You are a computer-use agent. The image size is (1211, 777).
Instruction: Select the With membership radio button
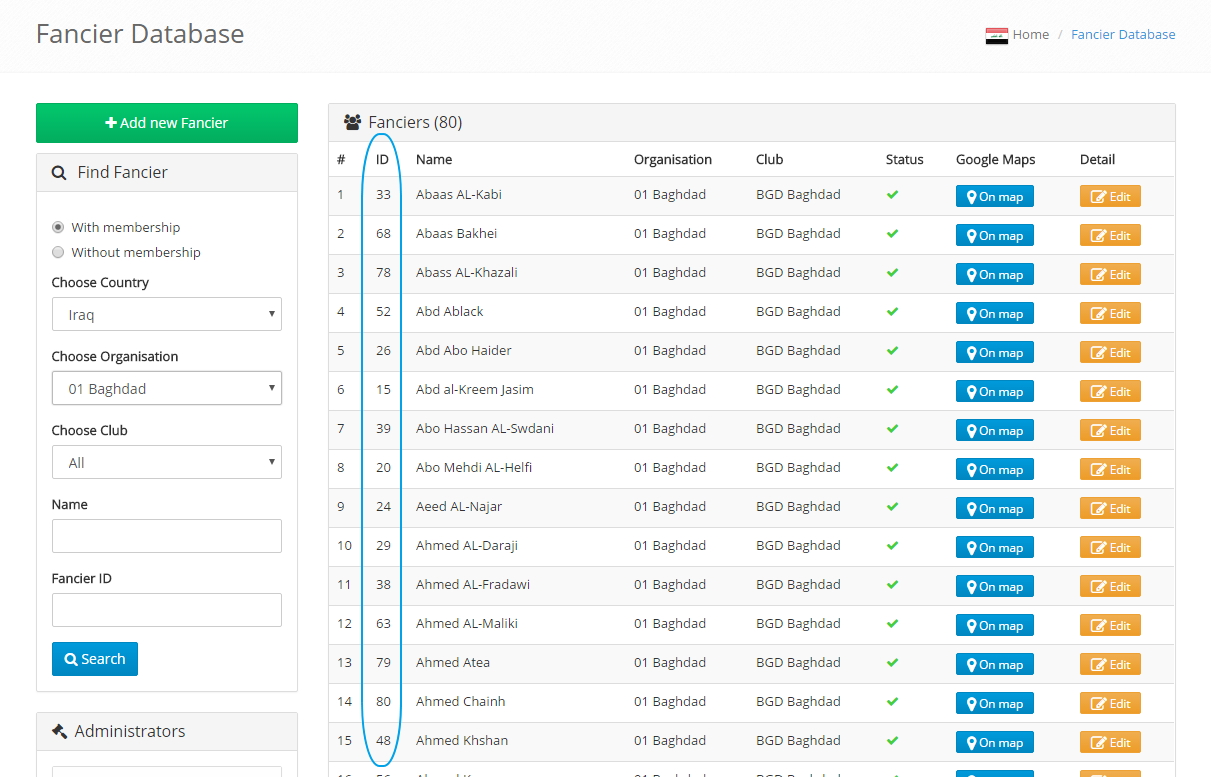[x=58, y=227]
